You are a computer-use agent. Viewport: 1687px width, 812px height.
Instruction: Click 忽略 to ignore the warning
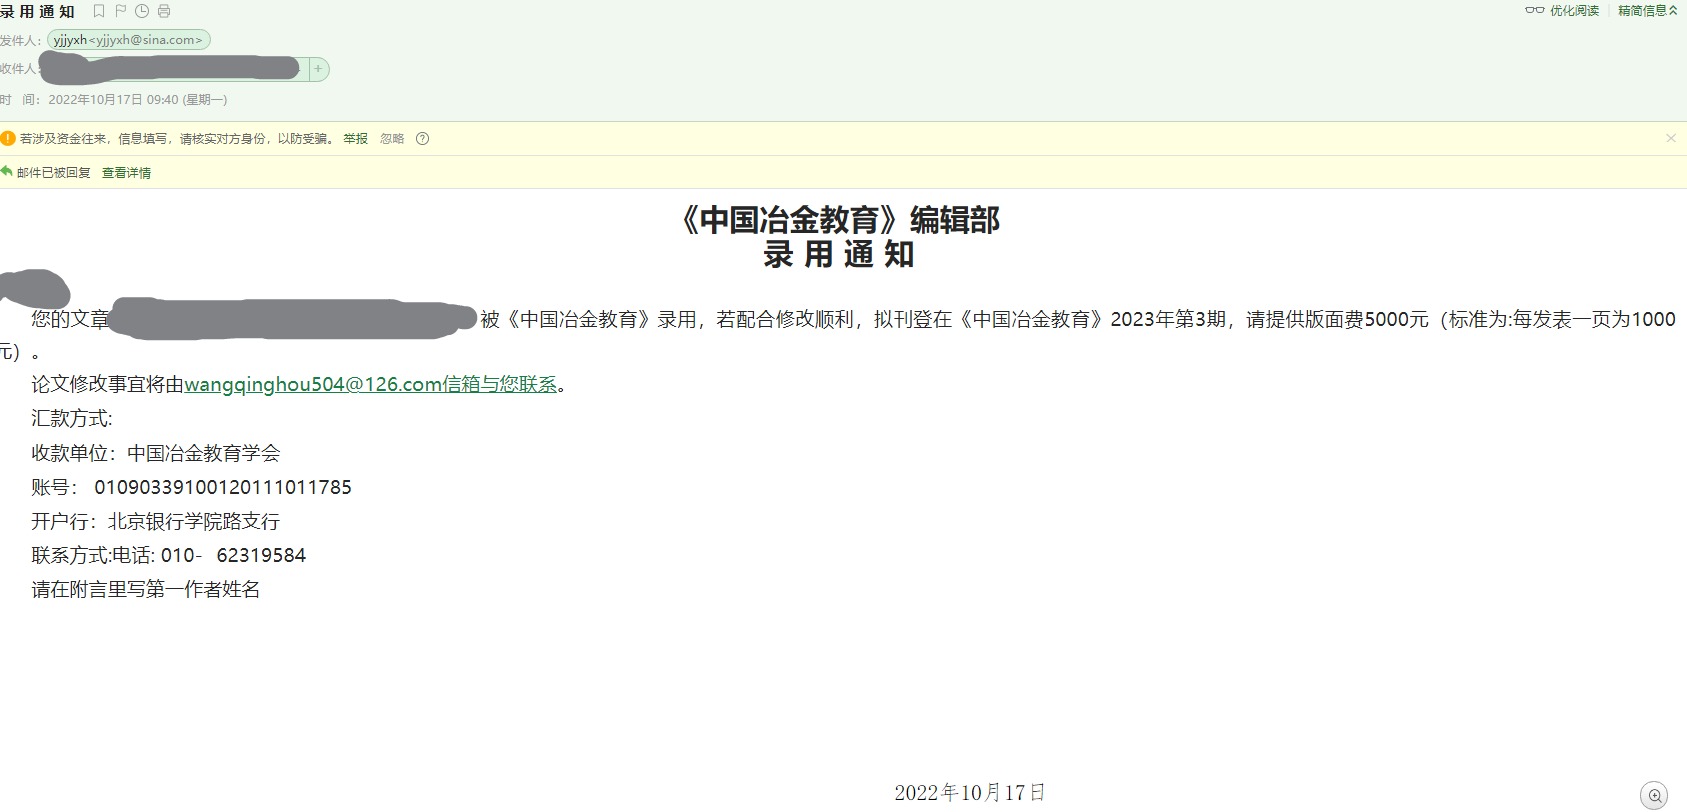point(392,139)
